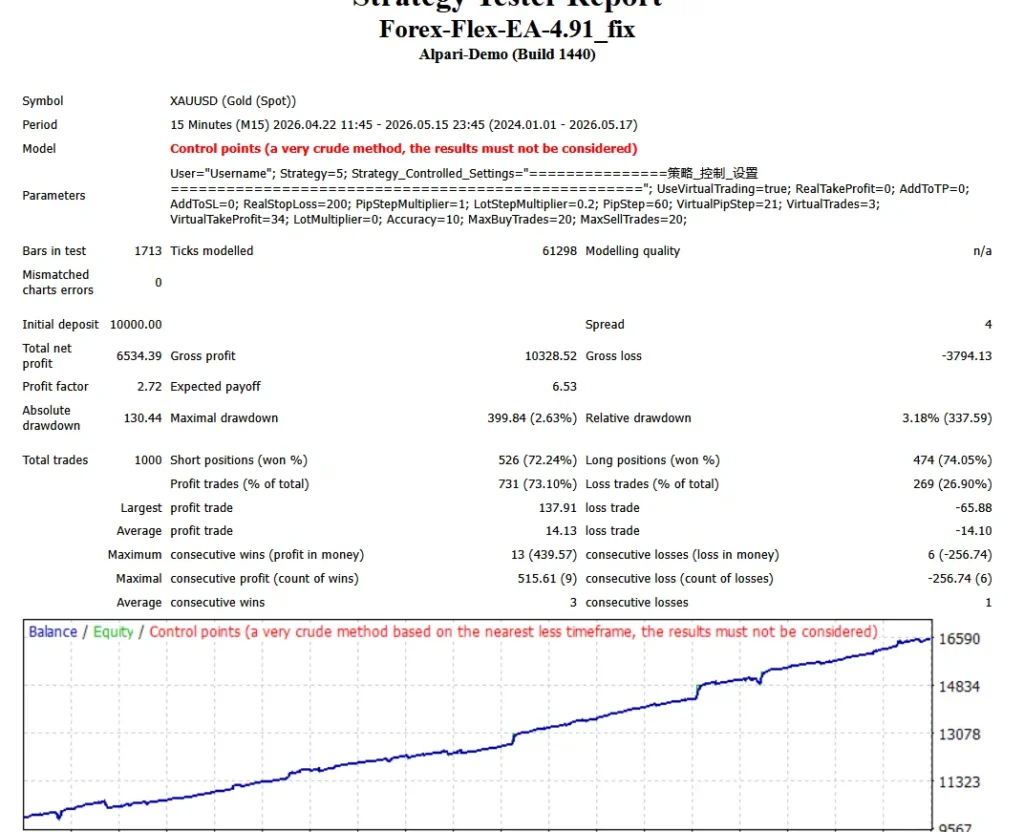
Task: Click the Forex-Flex-EA-4.91_fix report title
Action: tap(507, 29)
